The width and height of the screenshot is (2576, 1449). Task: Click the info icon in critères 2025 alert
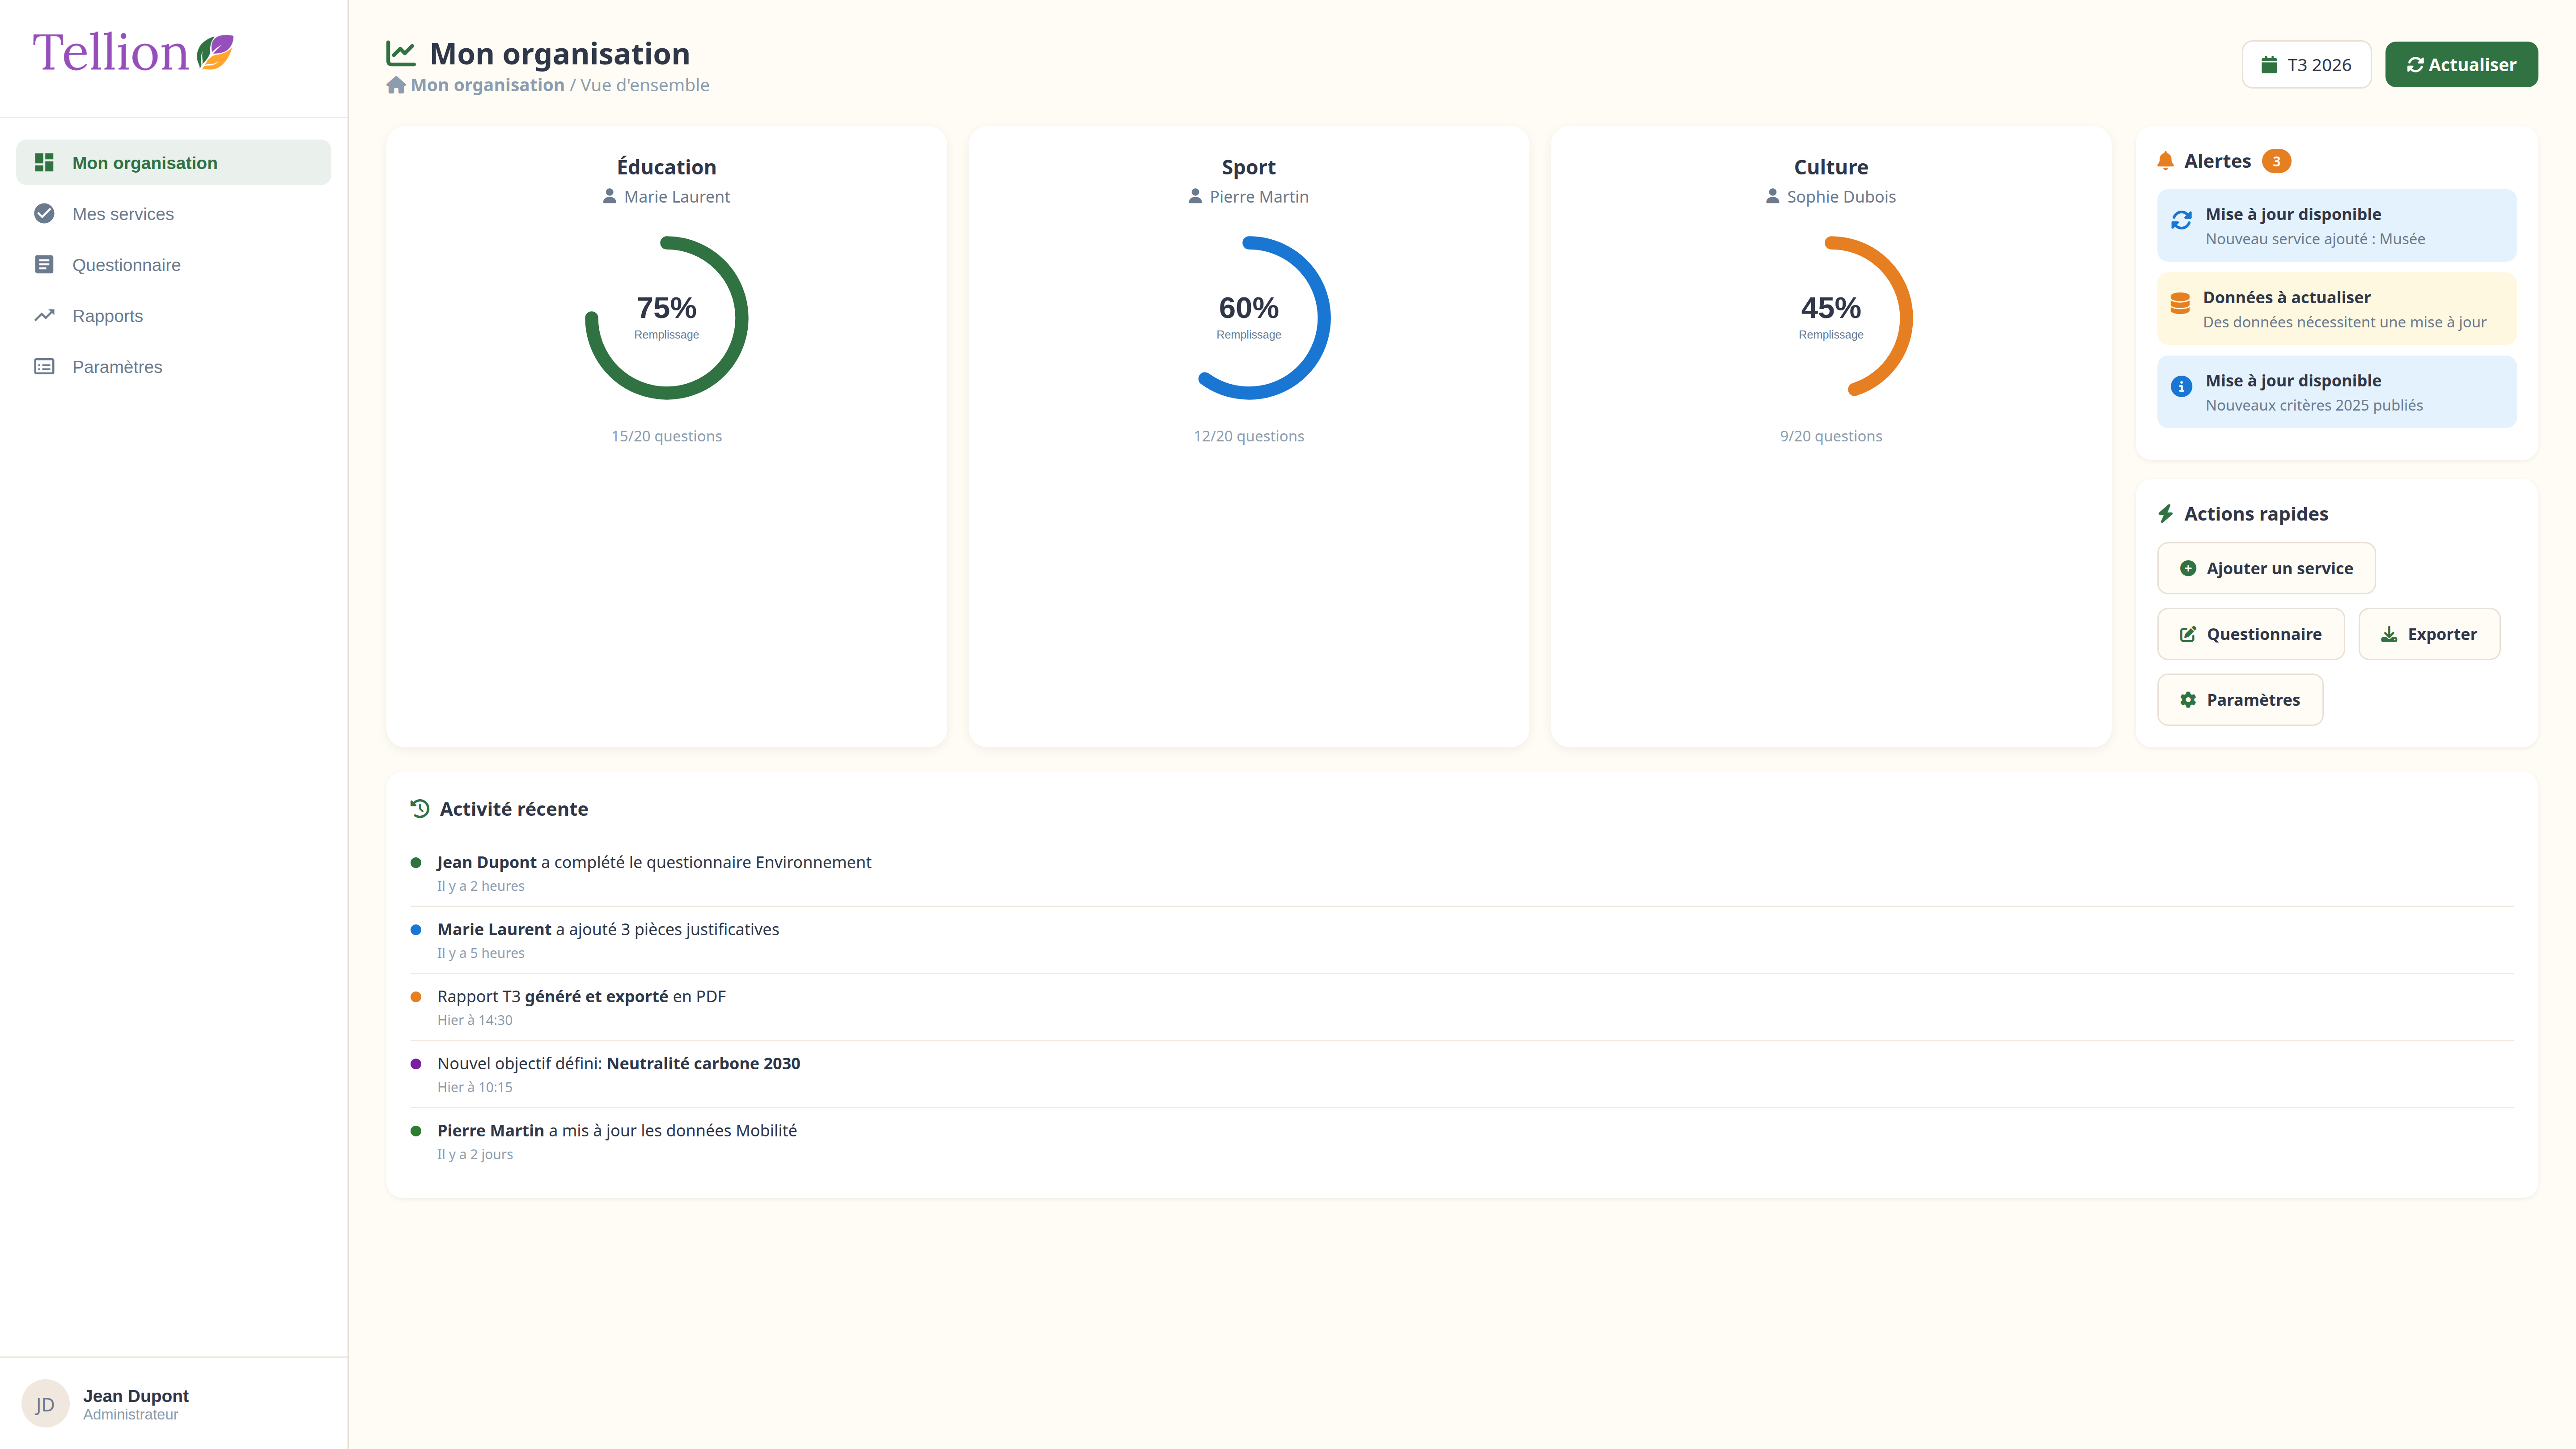(x=2182, y=386)
